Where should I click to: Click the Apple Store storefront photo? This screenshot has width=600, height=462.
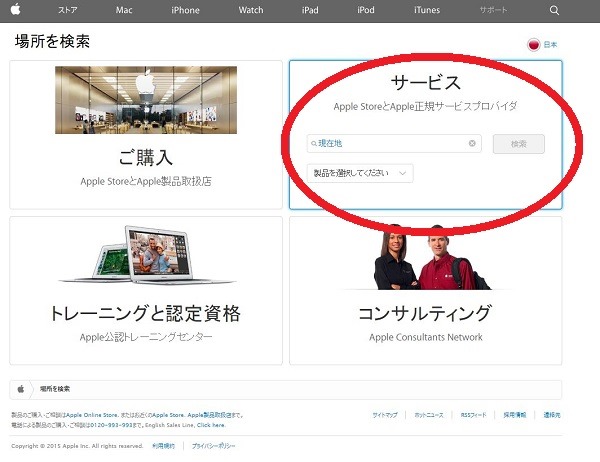pyautogui.click(x=146, y=100)
